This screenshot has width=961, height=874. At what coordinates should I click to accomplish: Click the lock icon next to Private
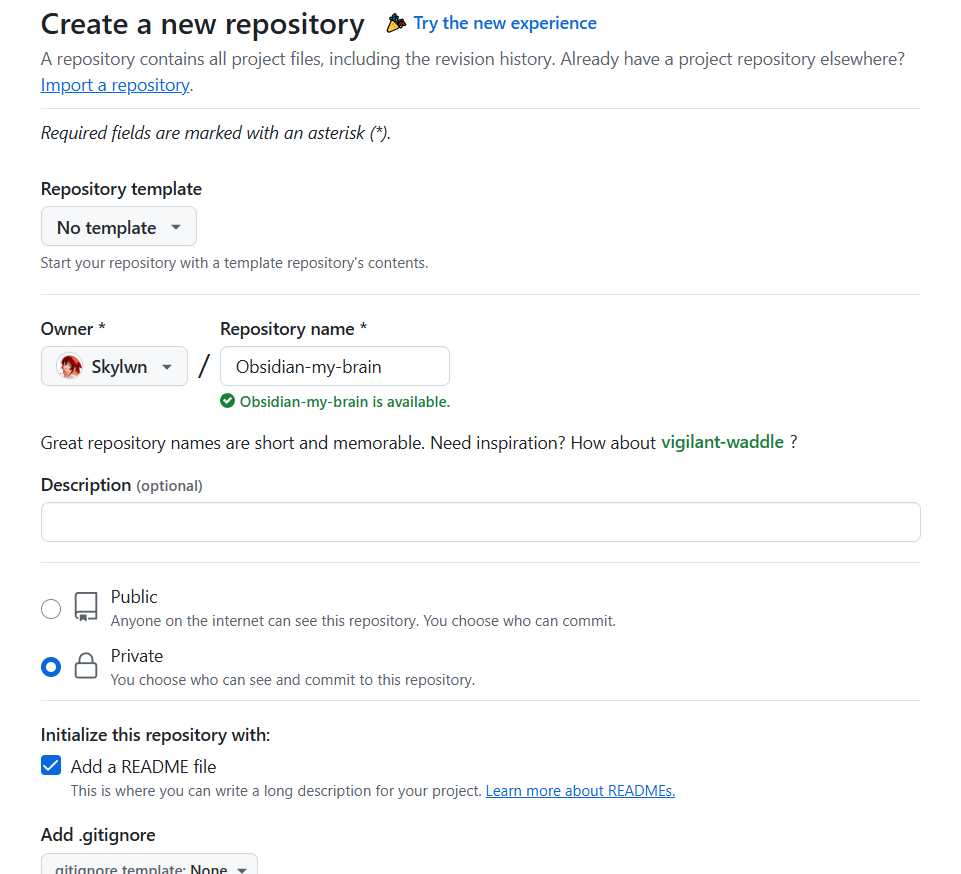(x=86, y=666)
